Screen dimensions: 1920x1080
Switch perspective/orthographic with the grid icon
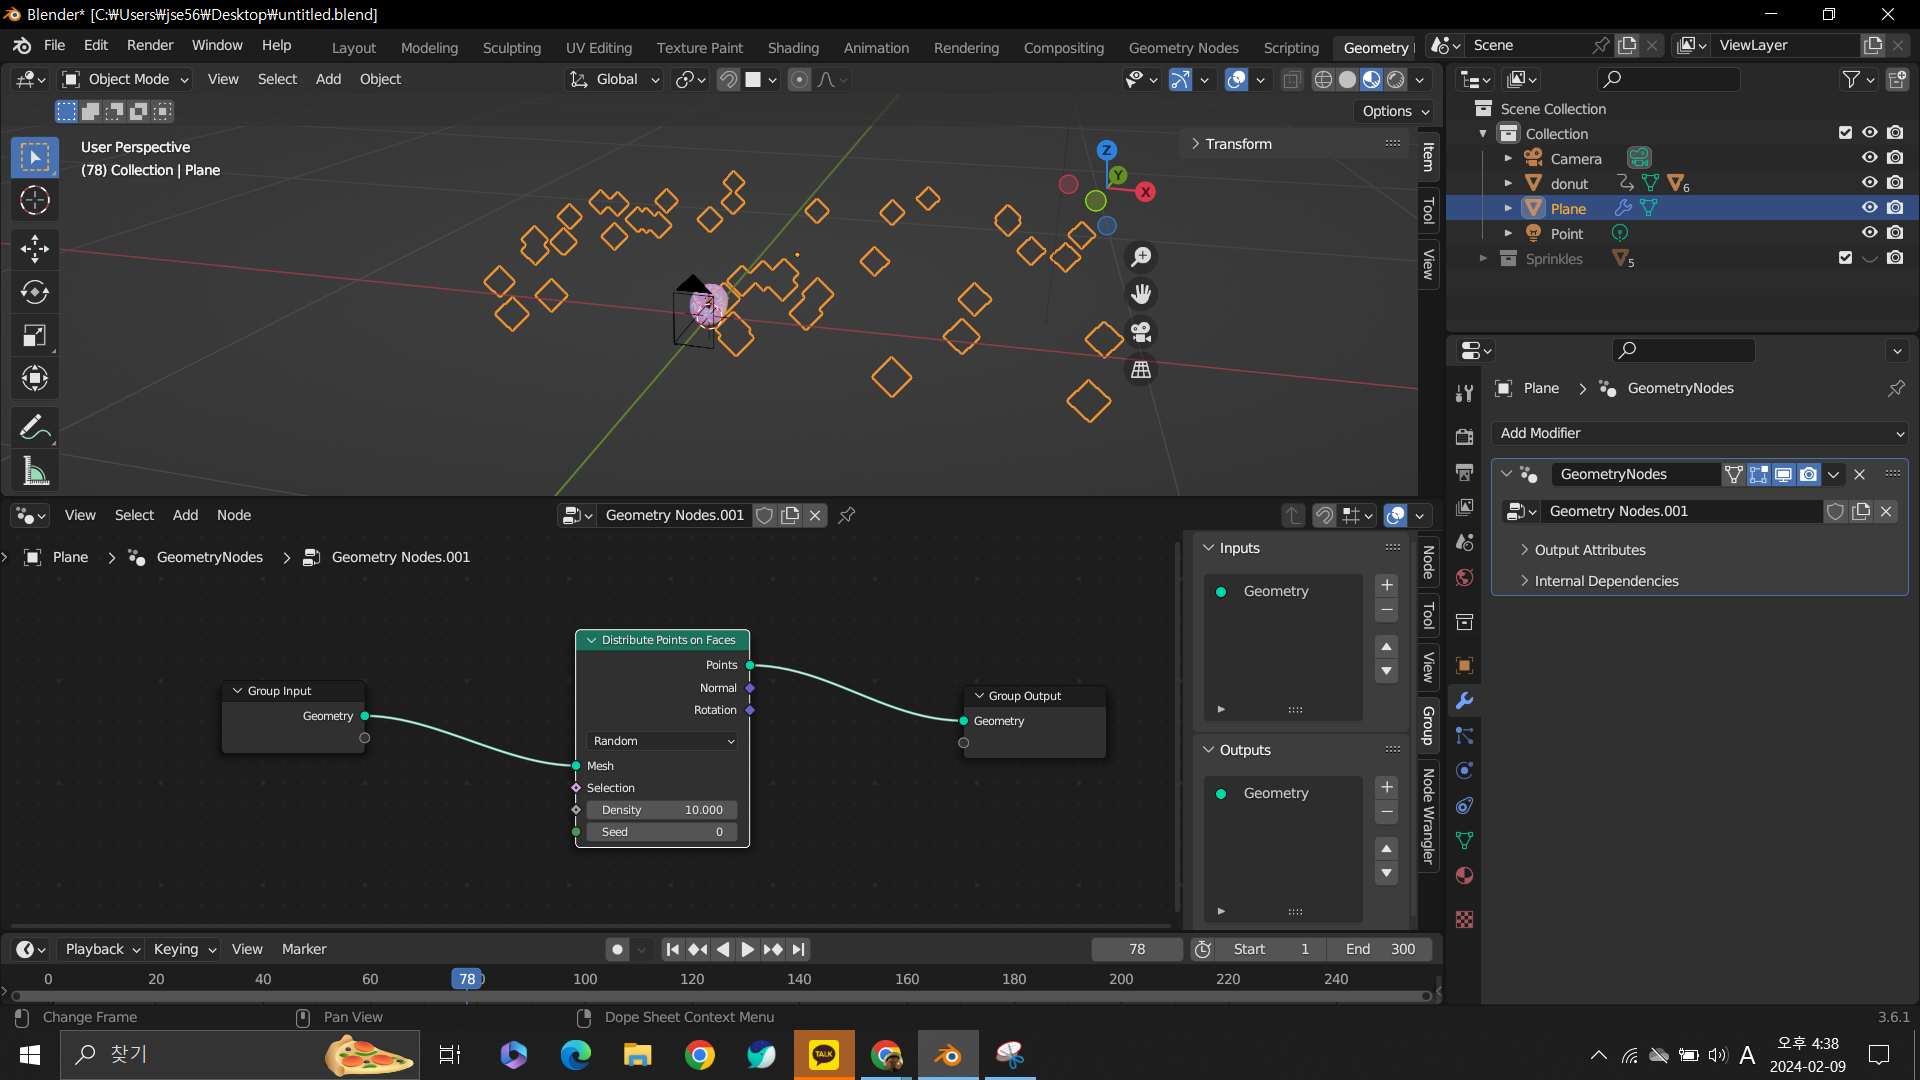pyautogui.click(x=1141, y=370)
